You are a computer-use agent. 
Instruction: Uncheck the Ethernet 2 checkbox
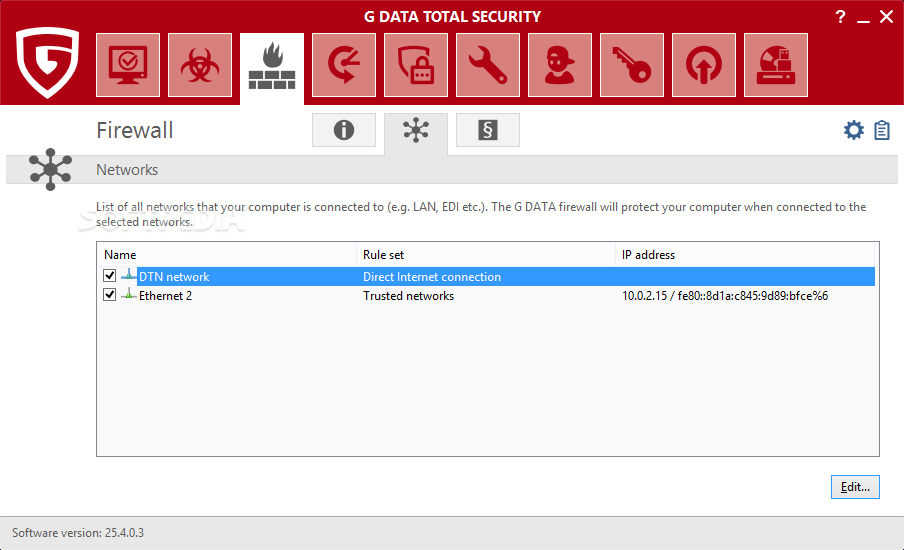pos(110,295)
